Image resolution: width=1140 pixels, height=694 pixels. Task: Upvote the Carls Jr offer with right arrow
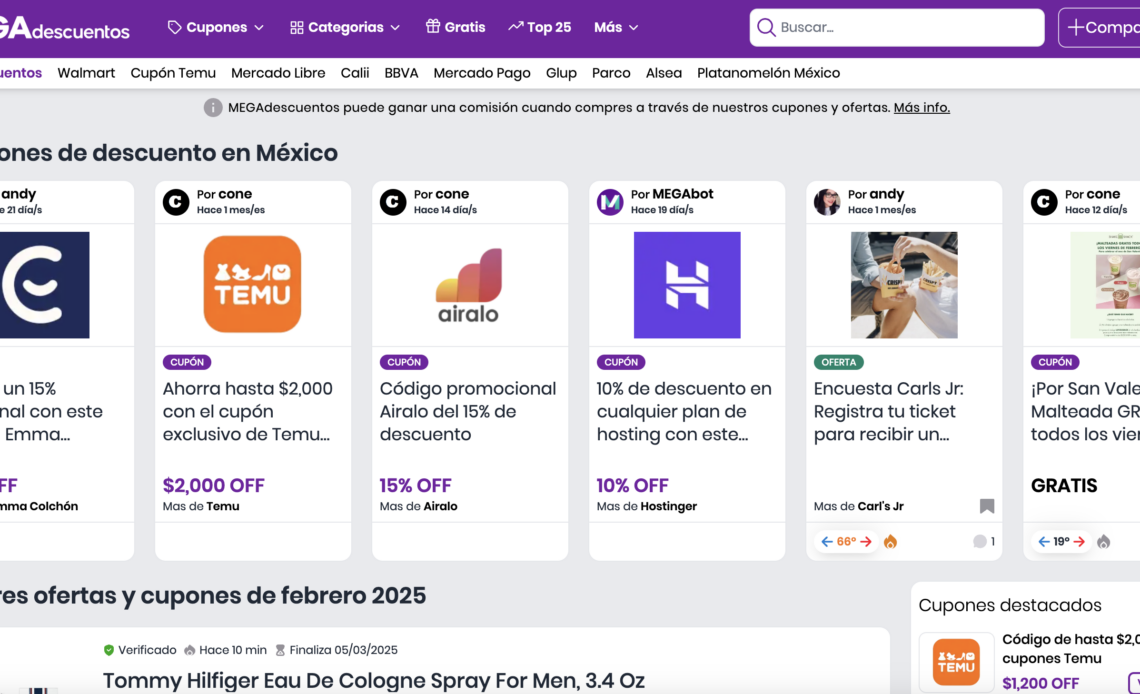(866, 541)
